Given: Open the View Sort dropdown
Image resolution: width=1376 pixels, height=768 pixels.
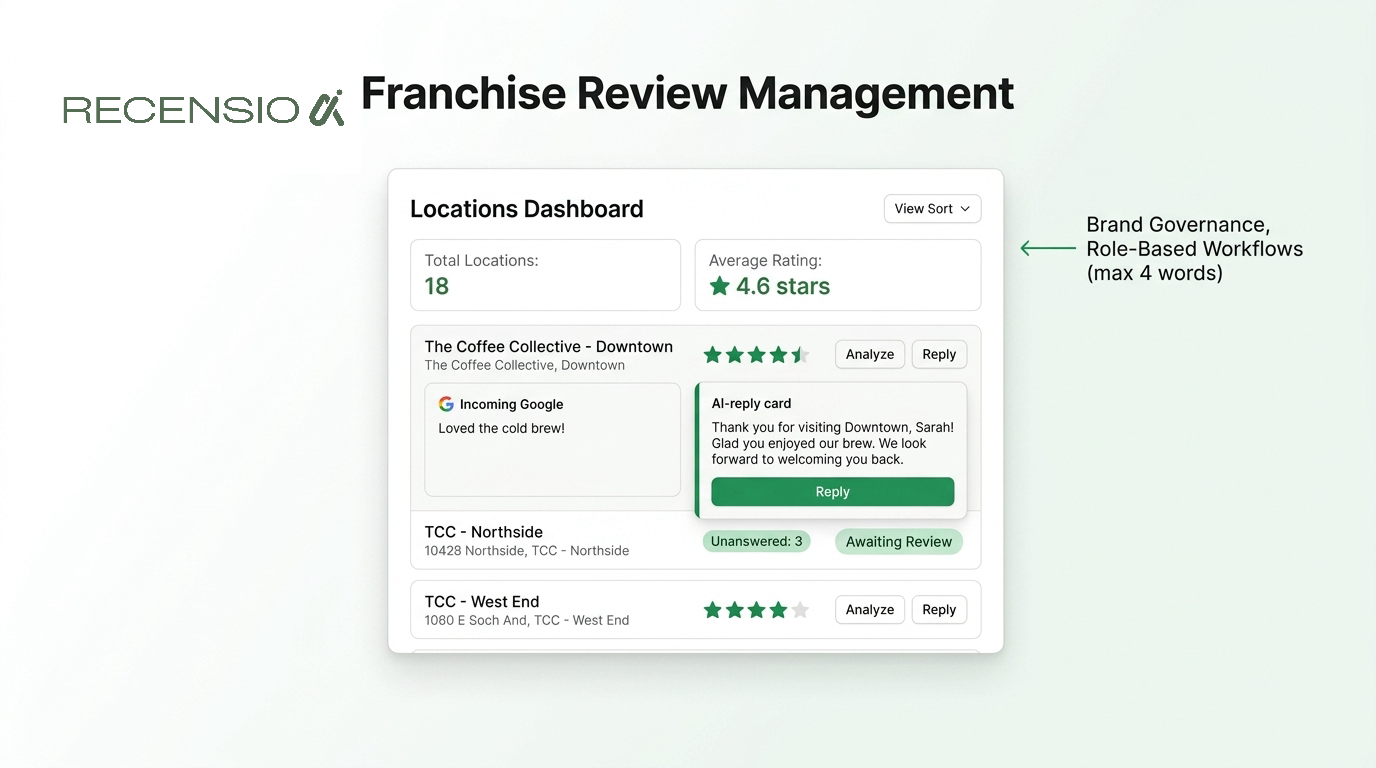Looking at the screenshot, I should [x=932, y=209].
